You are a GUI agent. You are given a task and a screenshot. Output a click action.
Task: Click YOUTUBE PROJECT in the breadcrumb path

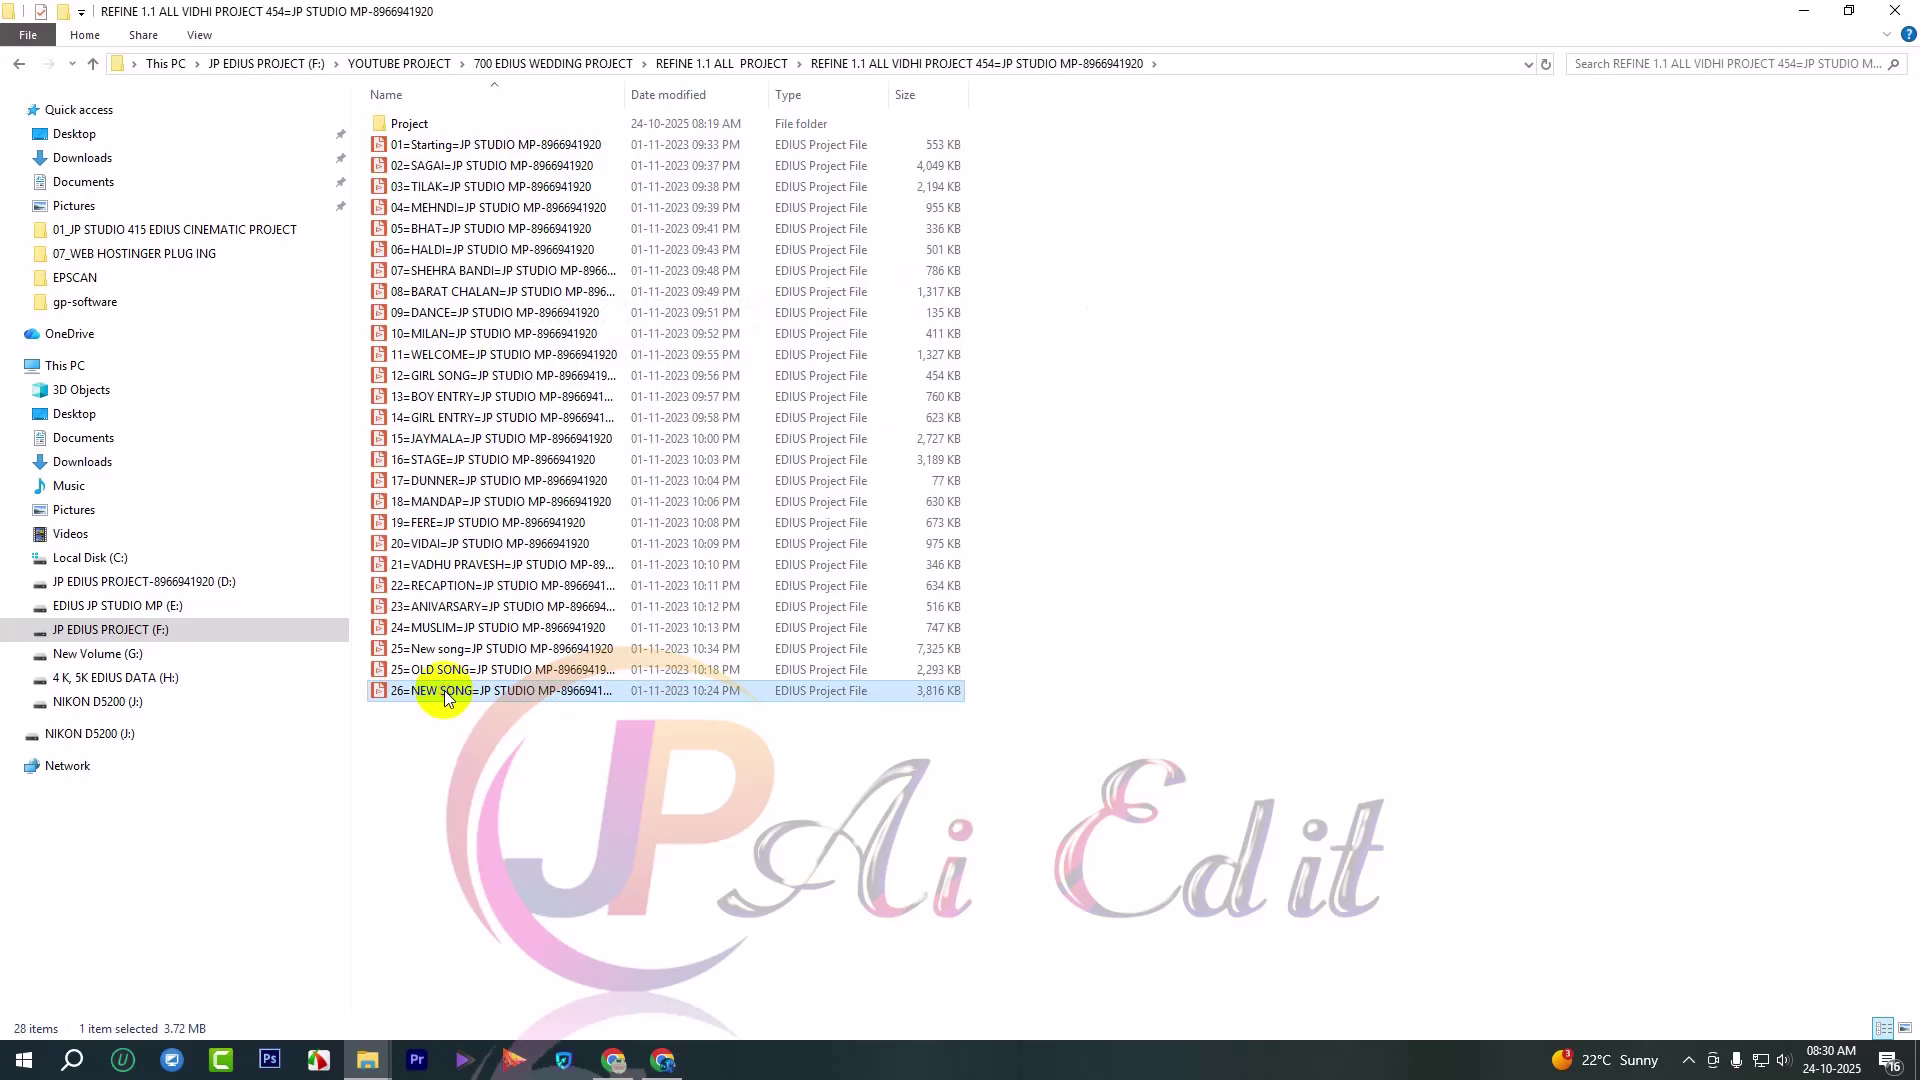[x=399, y=64]
